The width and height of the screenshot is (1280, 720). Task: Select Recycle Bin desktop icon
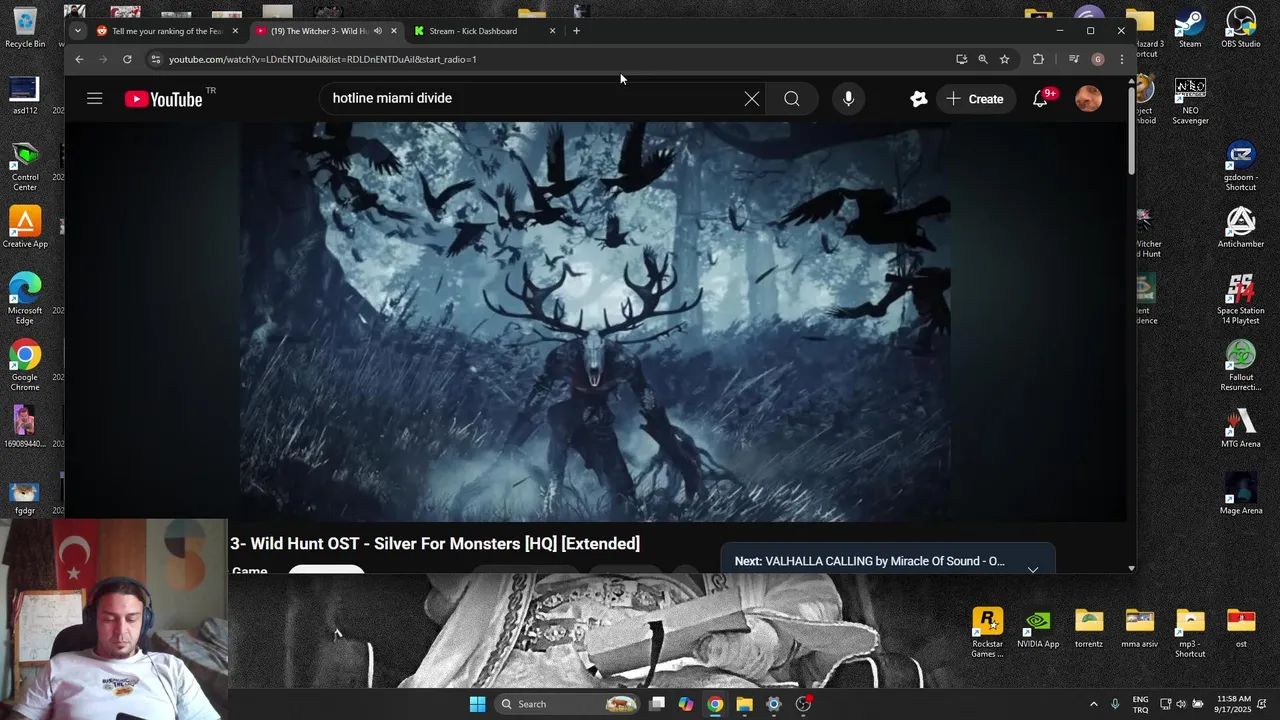[25, 28]
